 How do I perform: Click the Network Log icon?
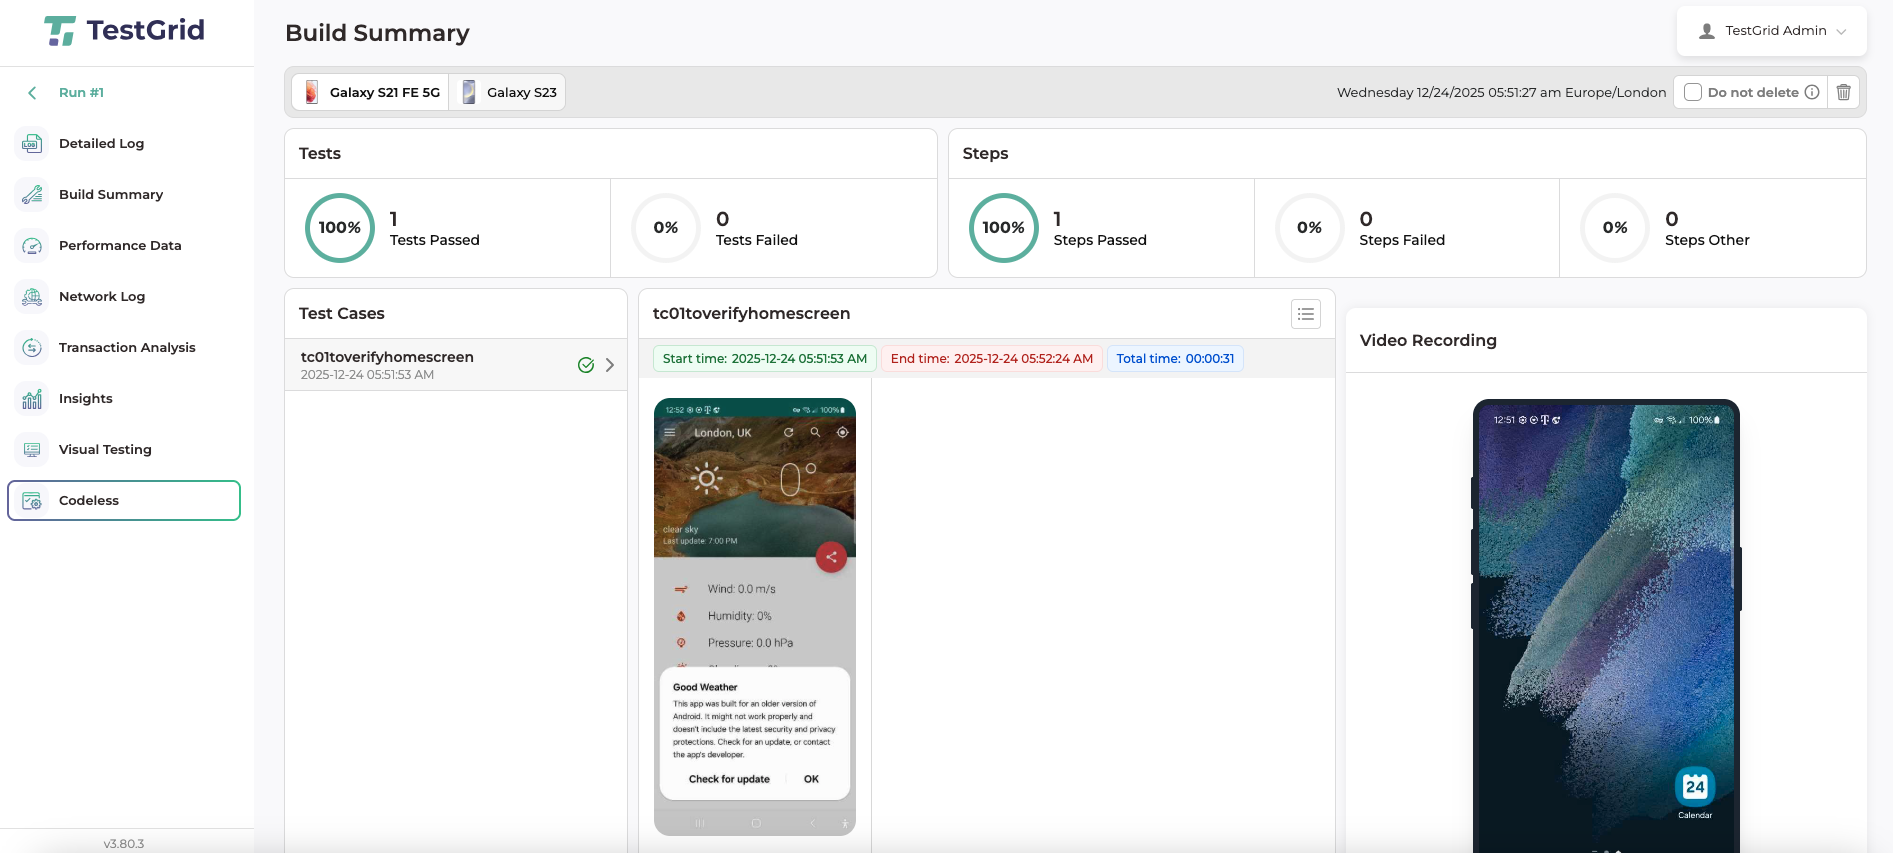pyautogui.click(x=32, y=296)
